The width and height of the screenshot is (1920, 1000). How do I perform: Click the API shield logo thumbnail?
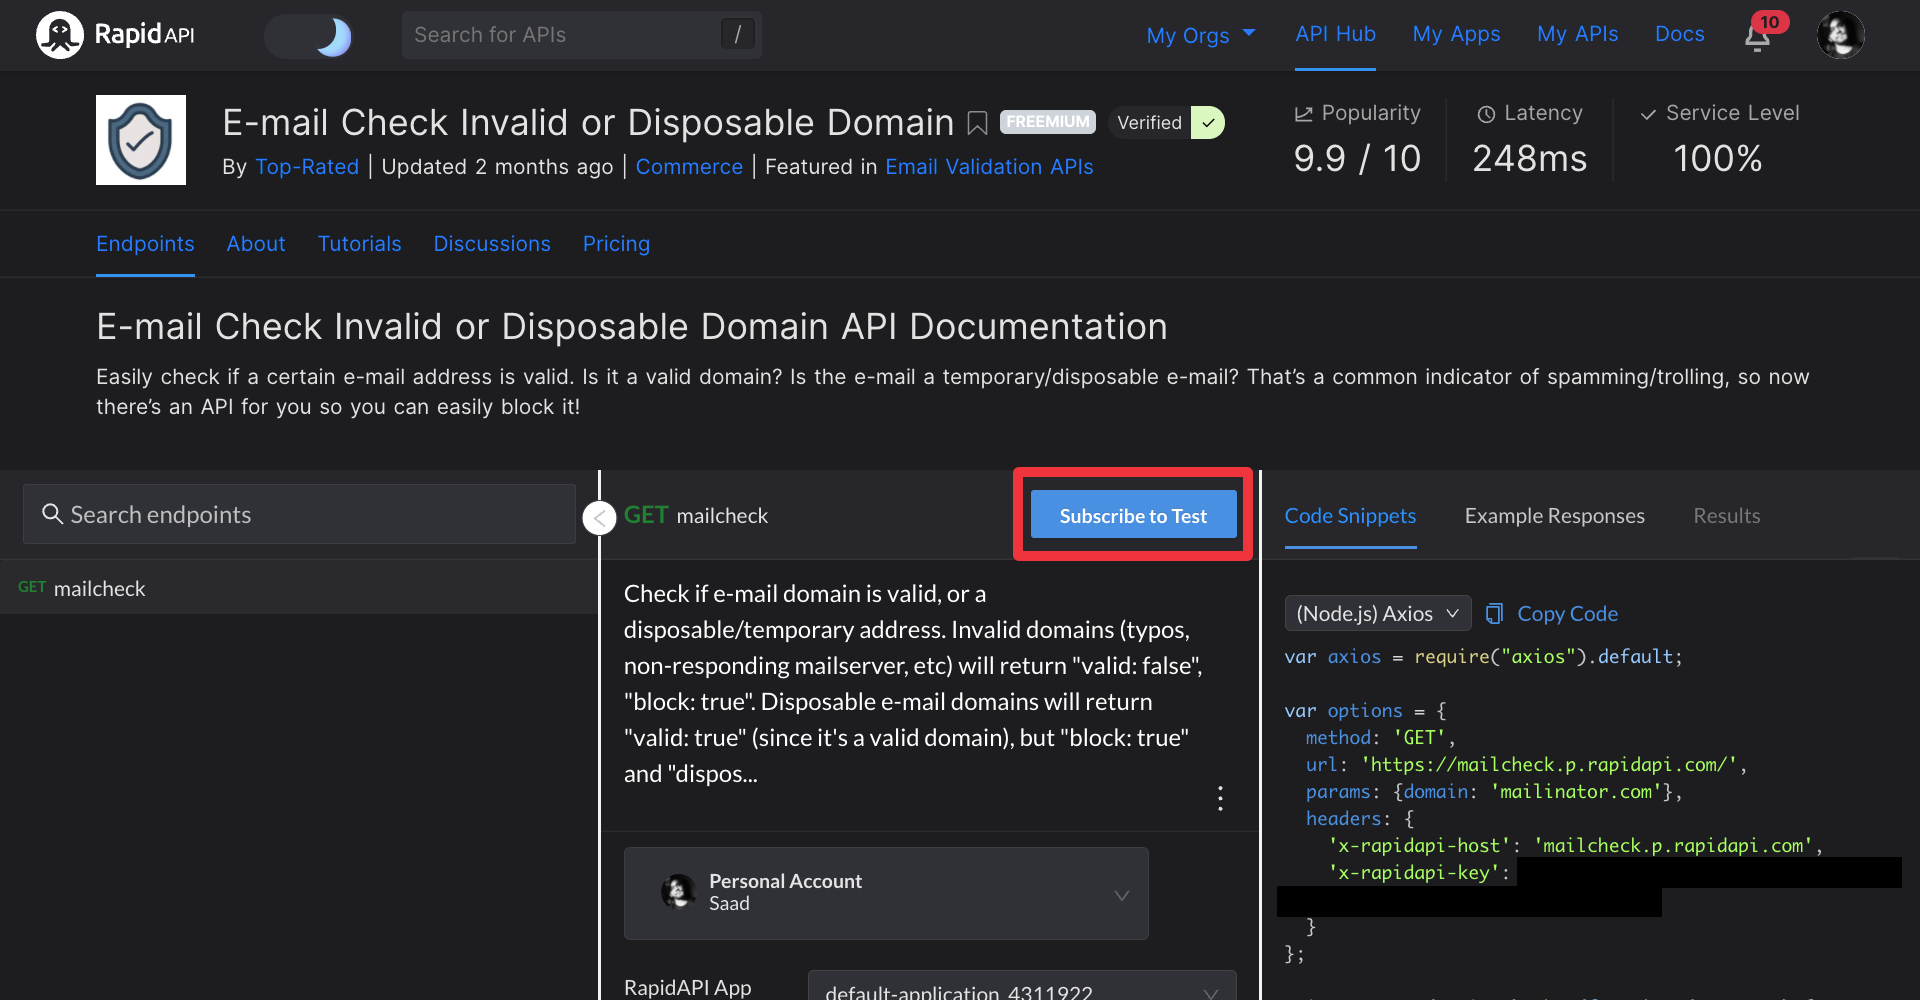[x=141, y=140]
